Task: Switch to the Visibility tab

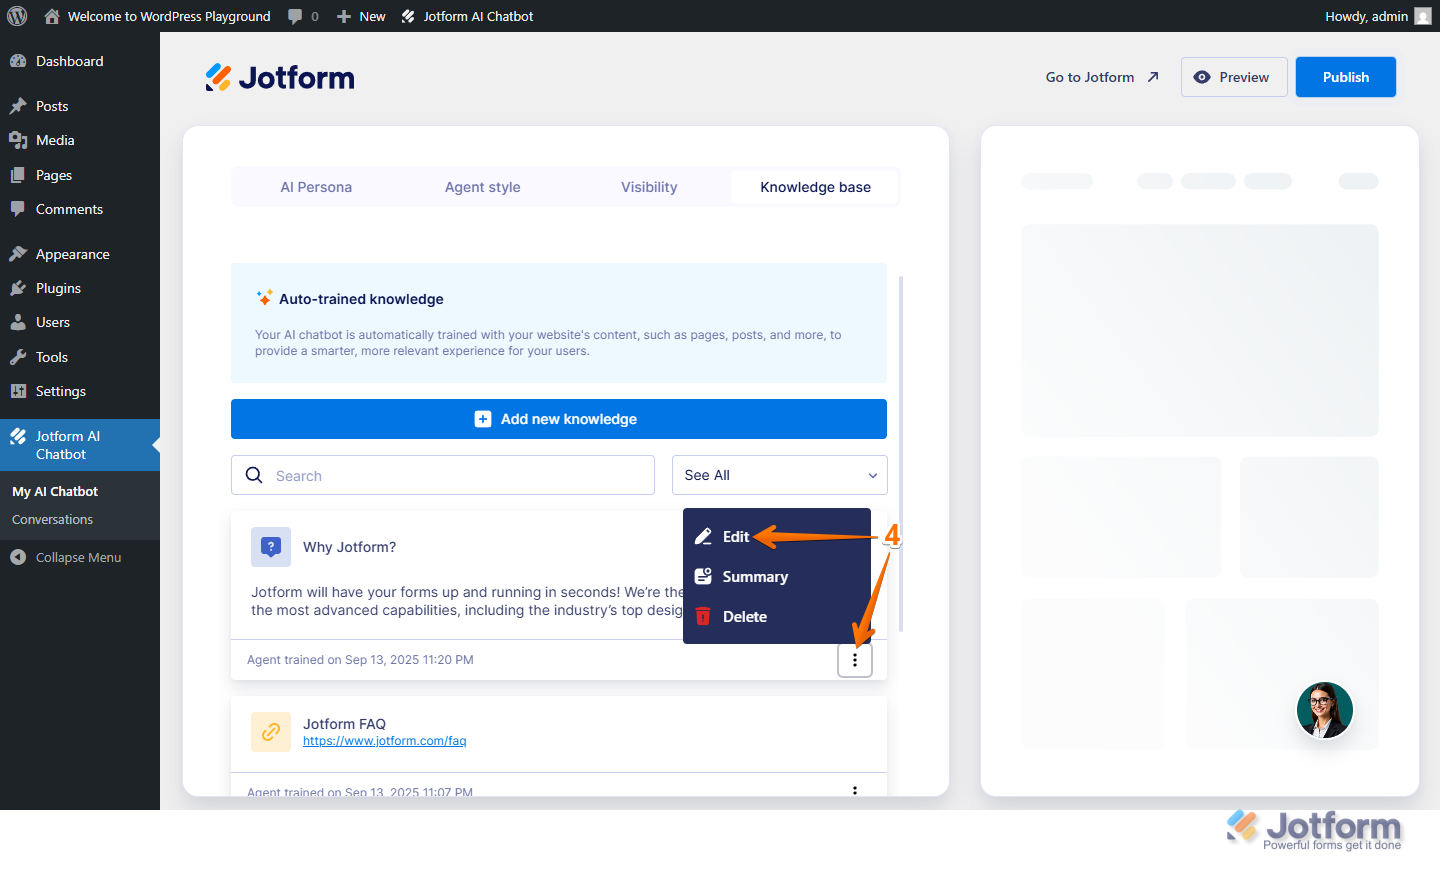Action: coord(649,187)
